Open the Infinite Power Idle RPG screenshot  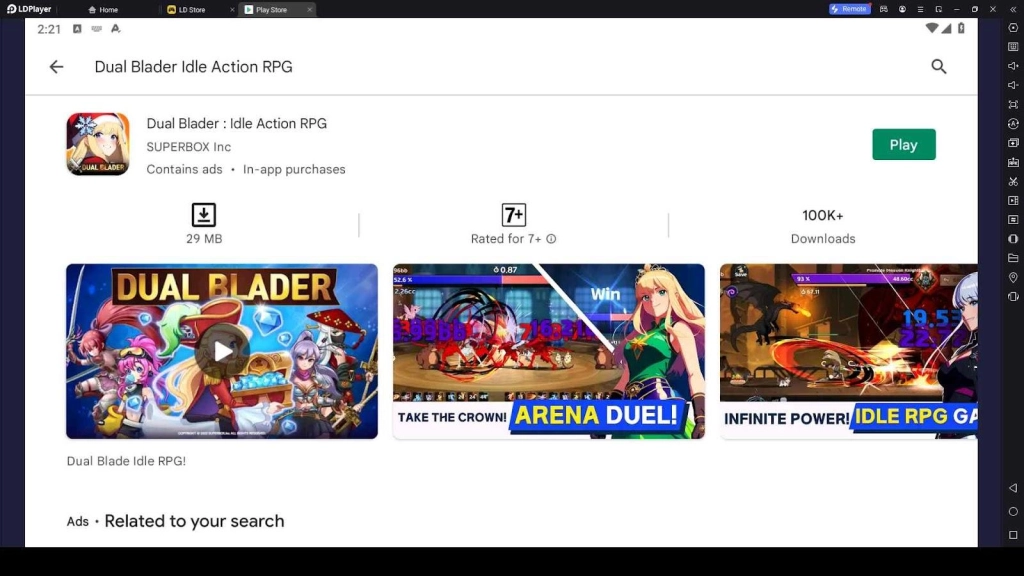tap(848, 351)
